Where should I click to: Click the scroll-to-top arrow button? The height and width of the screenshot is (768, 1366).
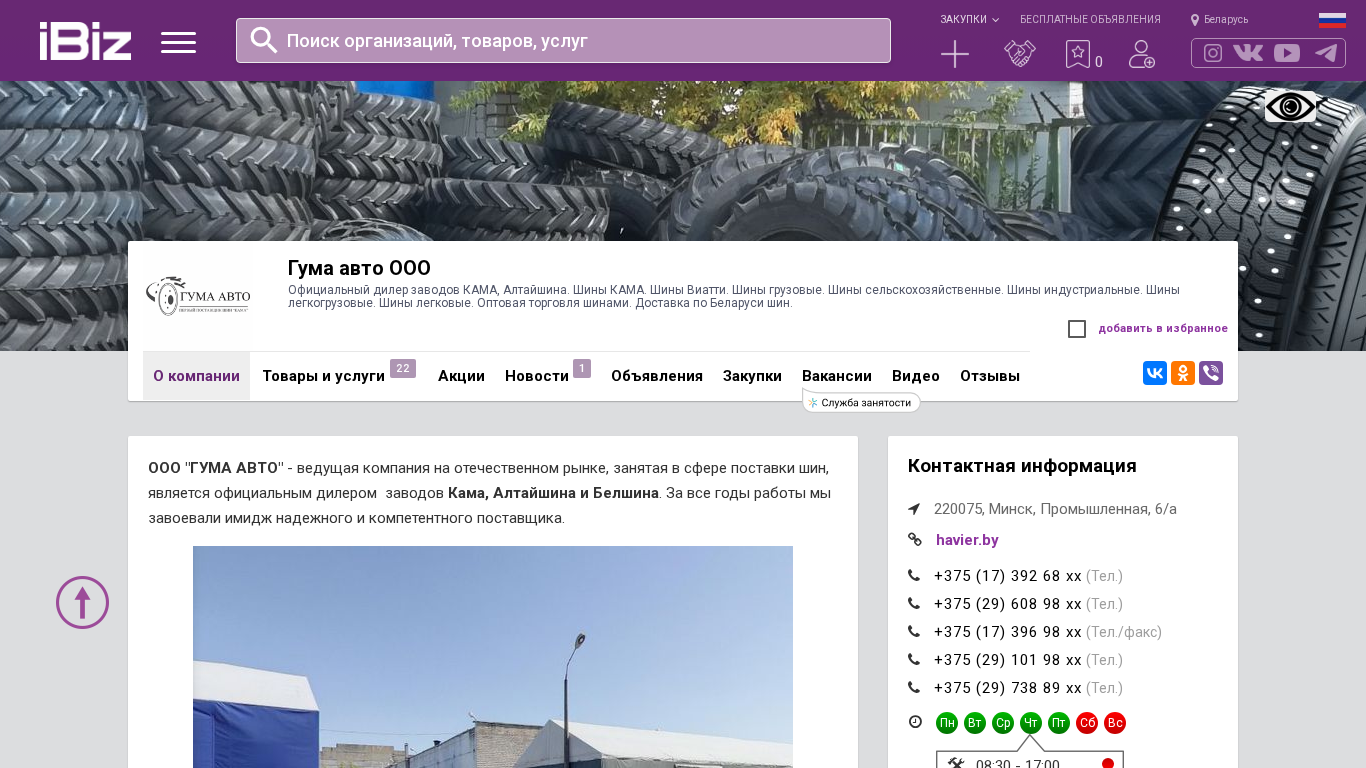[x=82, y=602]
